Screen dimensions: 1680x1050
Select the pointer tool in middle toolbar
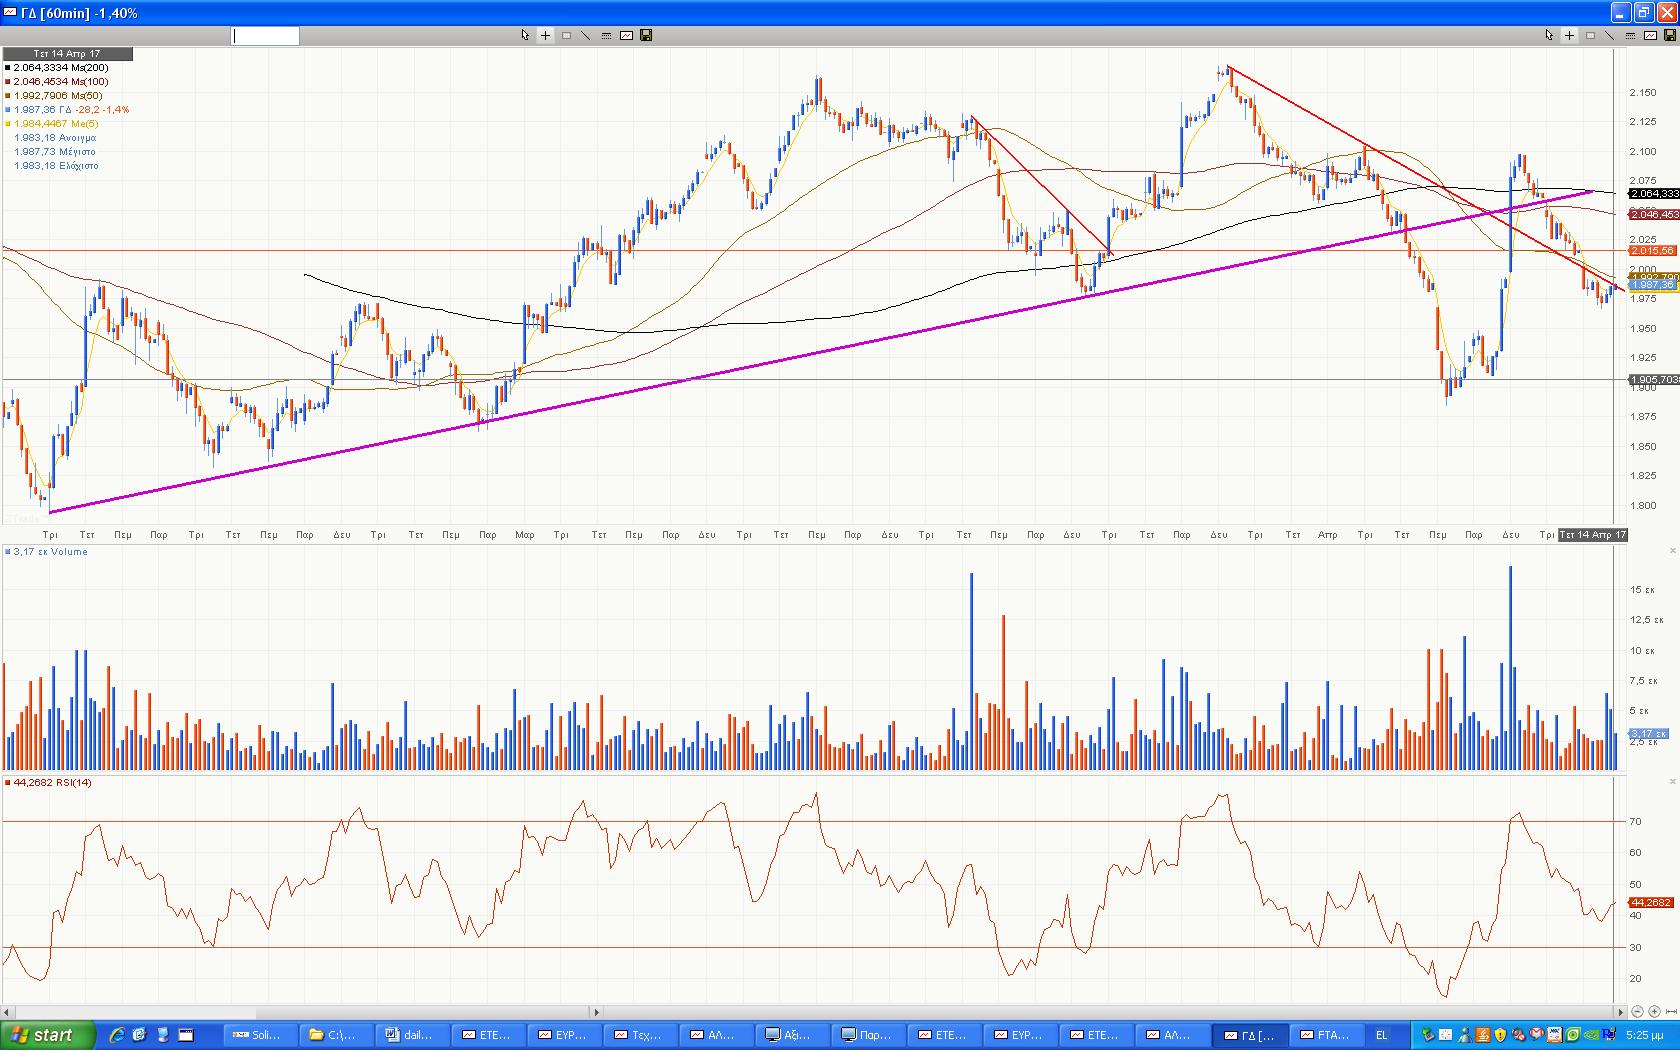(x=525, y=35)
